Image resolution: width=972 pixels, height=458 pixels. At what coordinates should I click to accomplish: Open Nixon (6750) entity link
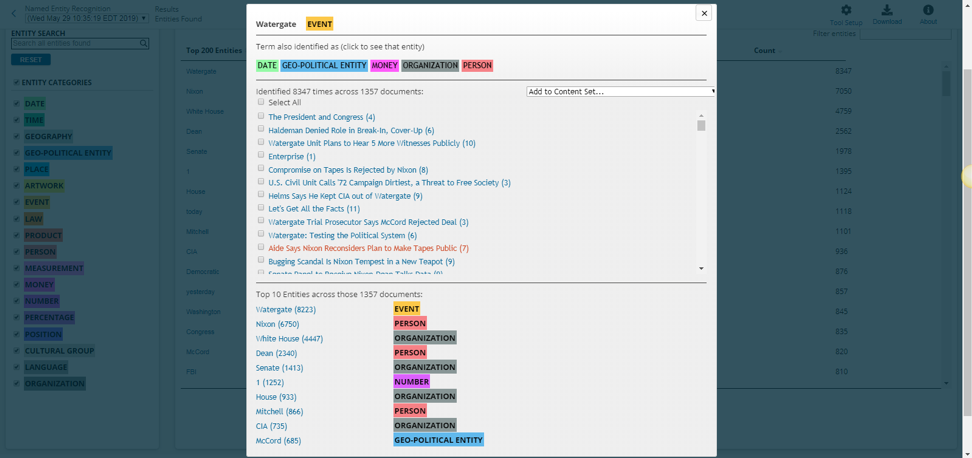[277, 324]
